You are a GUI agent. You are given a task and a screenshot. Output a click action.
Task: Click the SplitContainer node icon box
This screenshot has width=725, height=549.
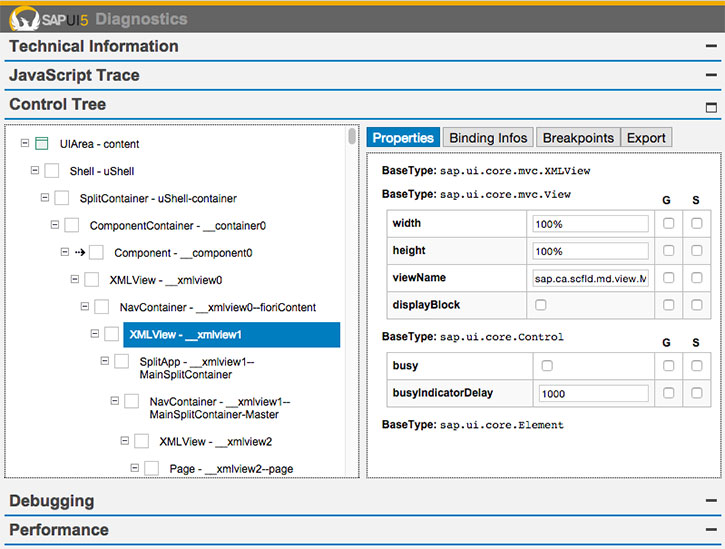[x=61, y=198]
